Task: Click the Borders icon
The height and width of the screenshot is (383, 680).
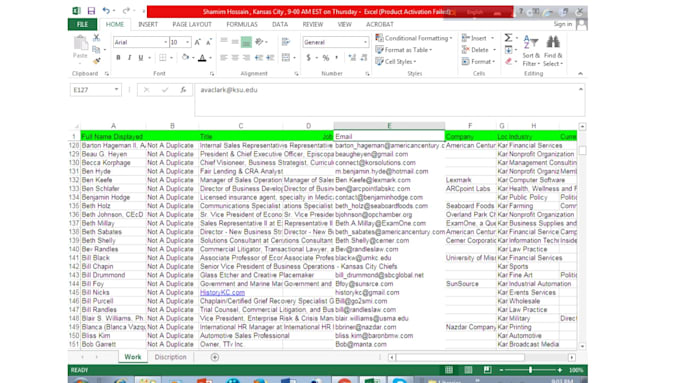Action: click(163, 58)
